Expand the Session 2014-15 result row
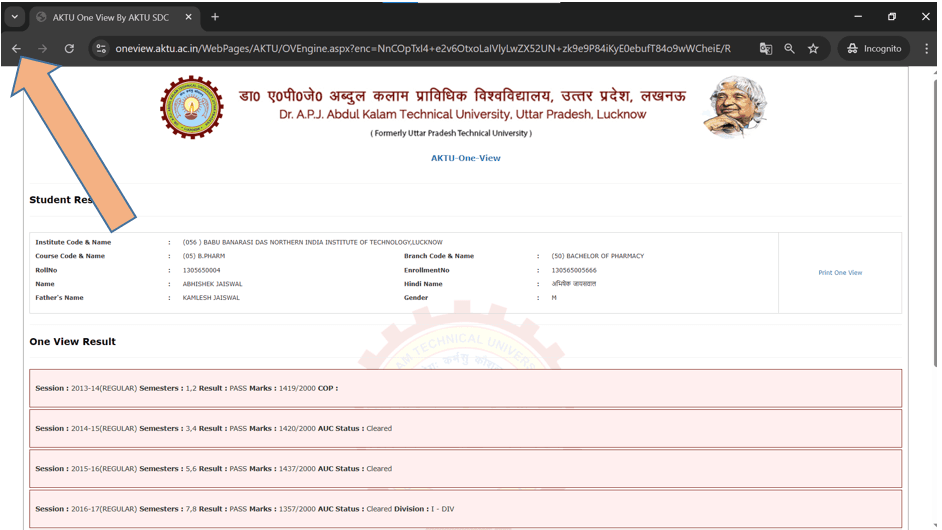Viewport: 942px width, 530px height. [x=466, y=428]
